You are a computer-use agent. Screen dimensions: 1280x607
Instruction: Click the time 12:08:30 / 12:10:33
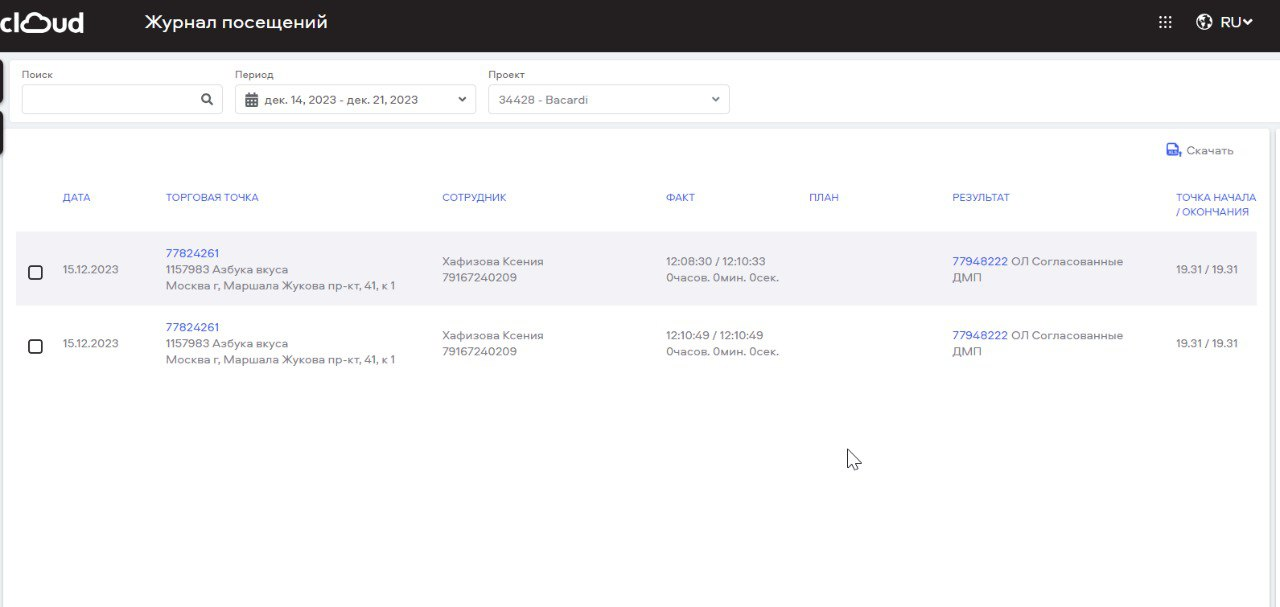(x=716, y=261)
